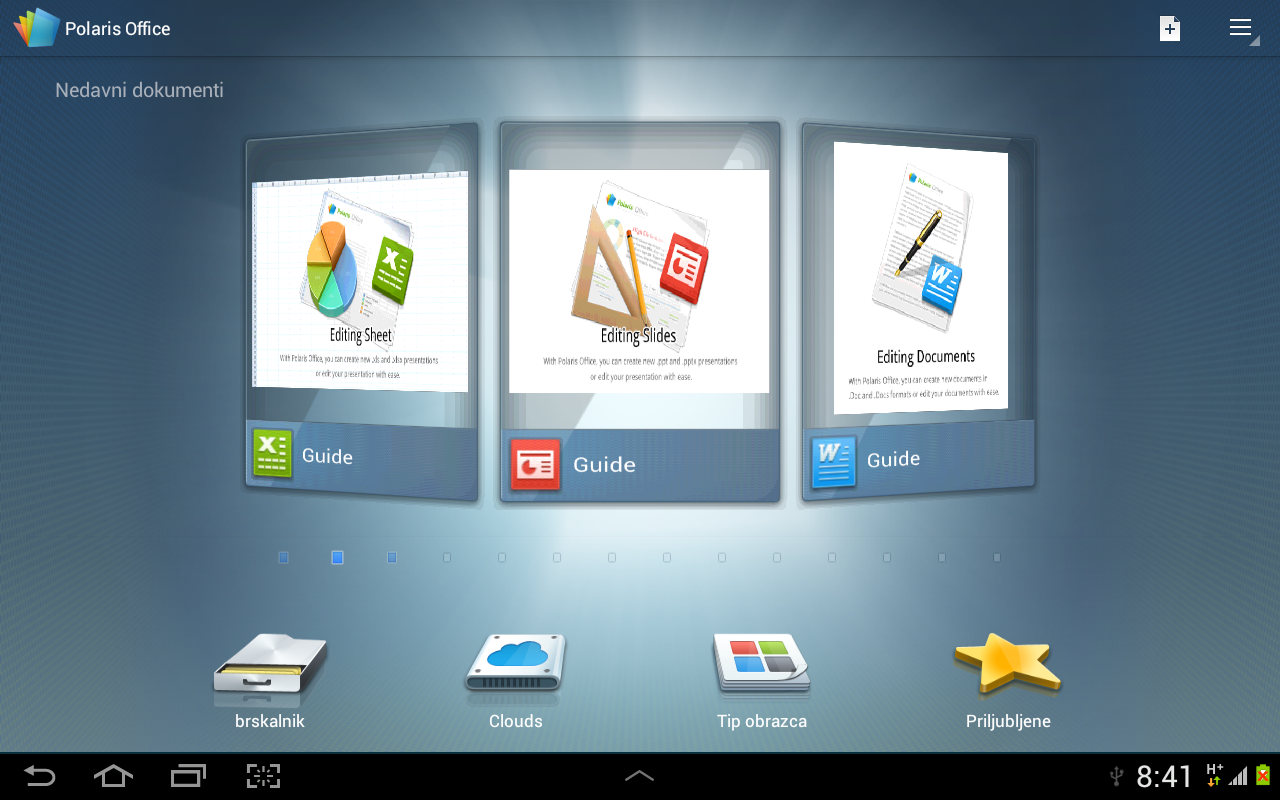The height and width of the screenshot is (800, 1280).
Task: Click the Clouds label
Action: tap(516, 721)
